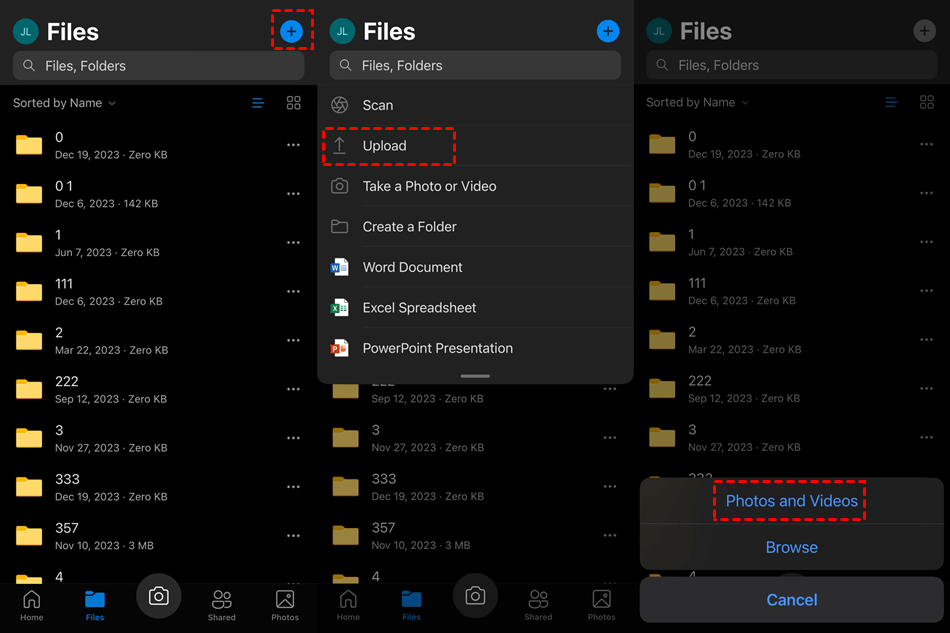Open folder 2 dated Mar 22, 2023, left screen

point(158,340)
